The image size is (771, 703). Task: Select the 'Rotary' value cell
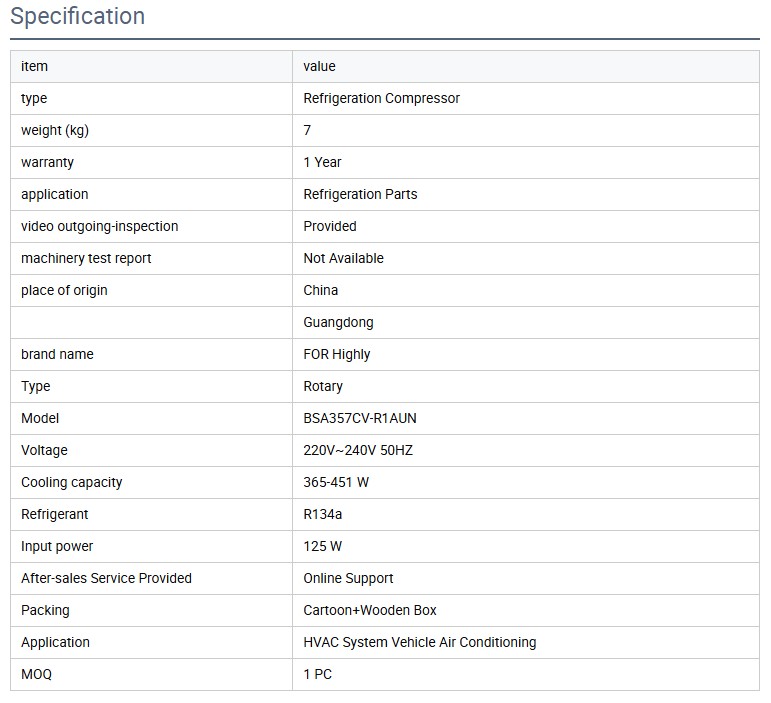coord(323,386)
